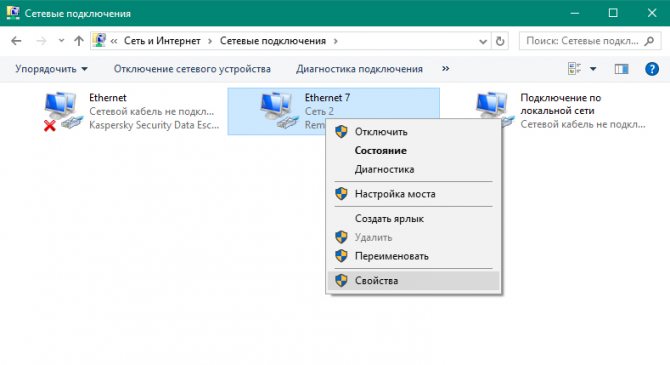Choose Создать ярлык in context menu

pyautogui.click(x=413, y=219)
